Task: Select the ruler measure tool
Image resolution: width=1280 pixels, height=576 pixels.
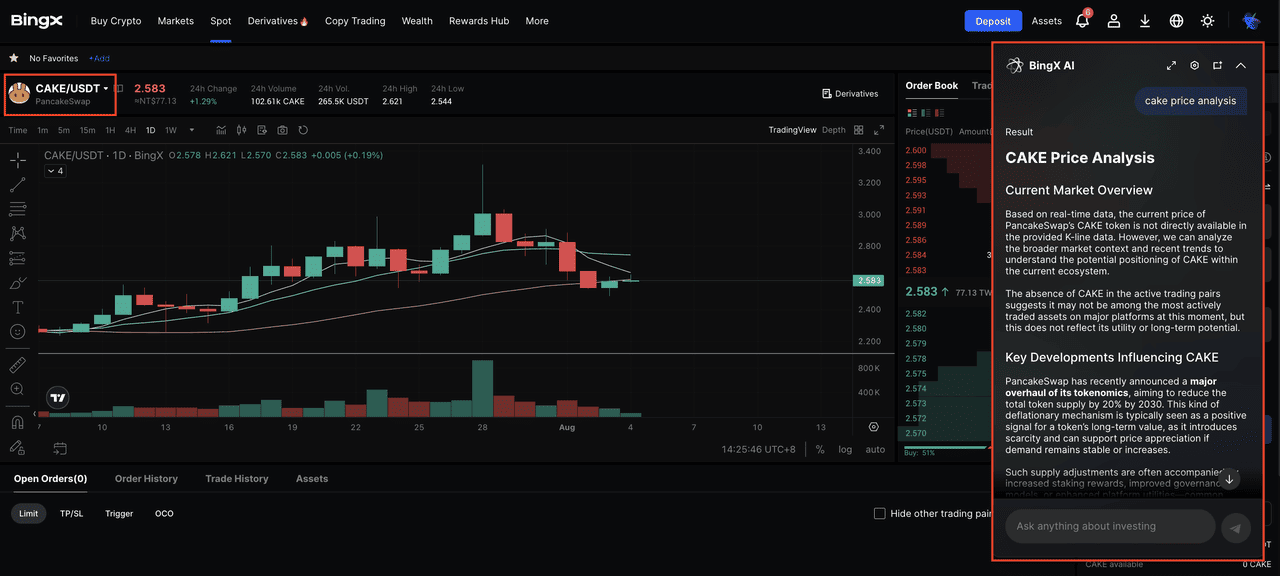Action: [x=17, y=365]
